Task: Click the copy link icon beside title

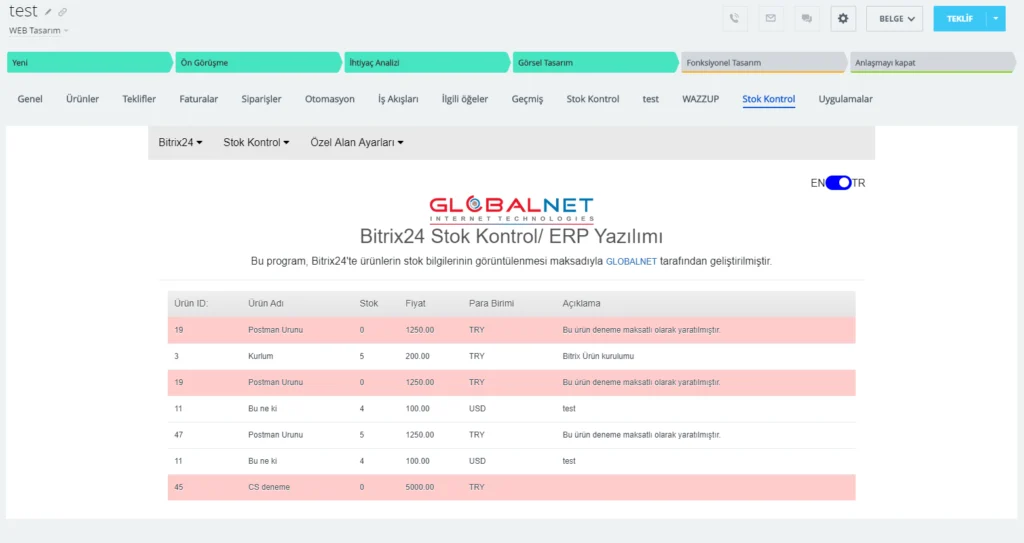Action: coord(62,12)
